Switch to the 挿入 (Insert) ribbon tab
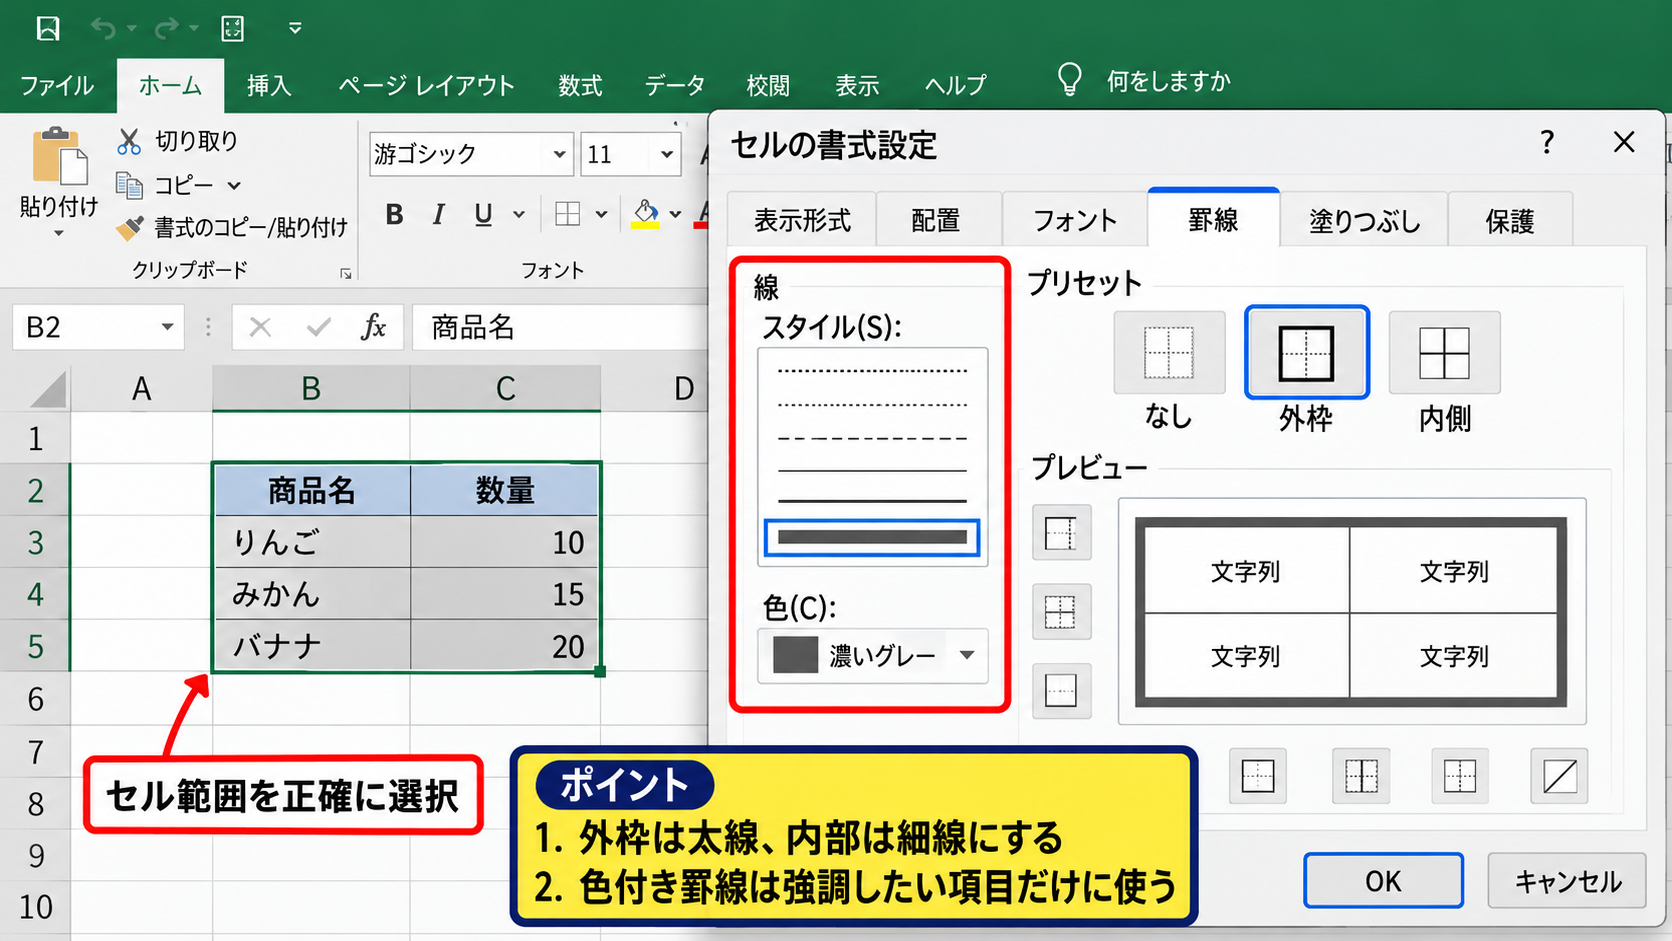1672x941 pixels. [x=269, y=86]
